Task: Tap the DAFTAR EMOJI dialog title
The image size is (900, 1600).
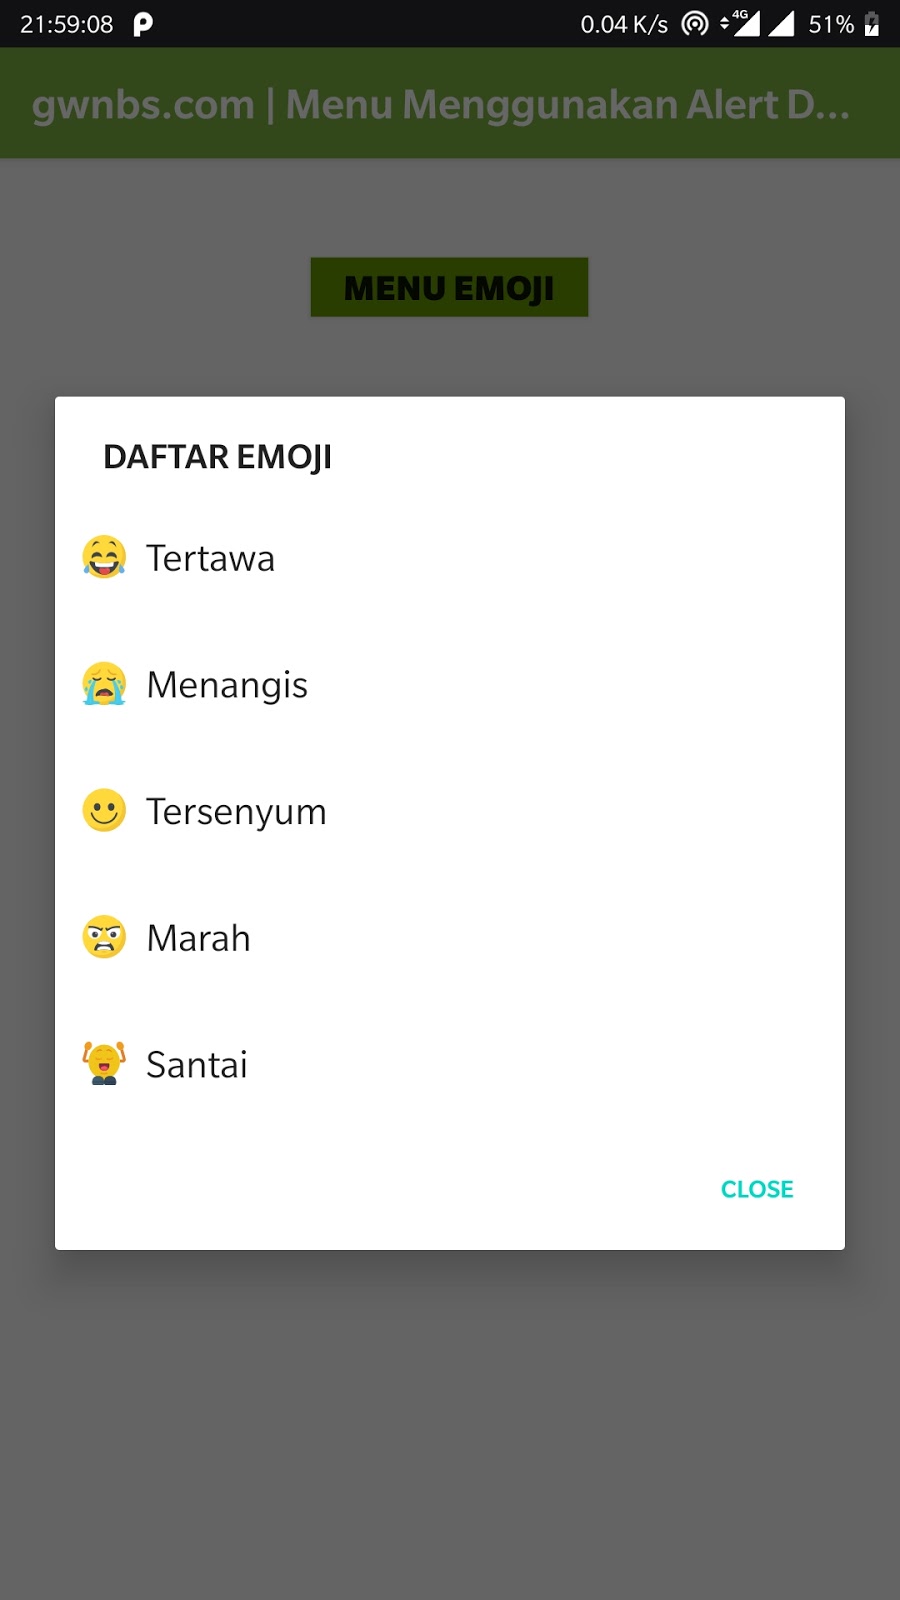Action: tap(217, 457)
